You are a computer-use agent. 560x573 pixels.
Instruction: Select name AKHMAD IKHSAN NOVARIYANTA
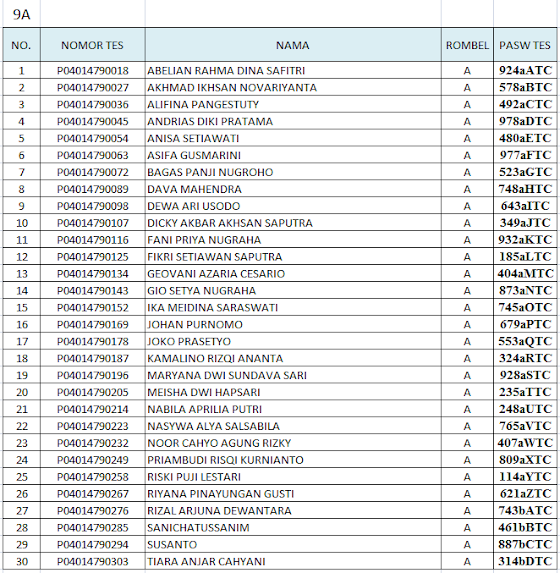(232, 88)
